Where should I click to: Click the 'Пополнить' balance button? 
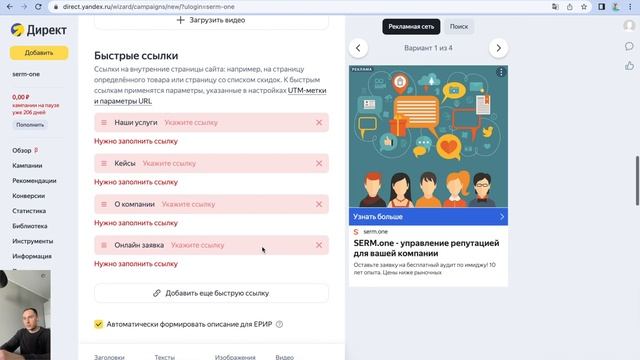click(x=30, y=125)
